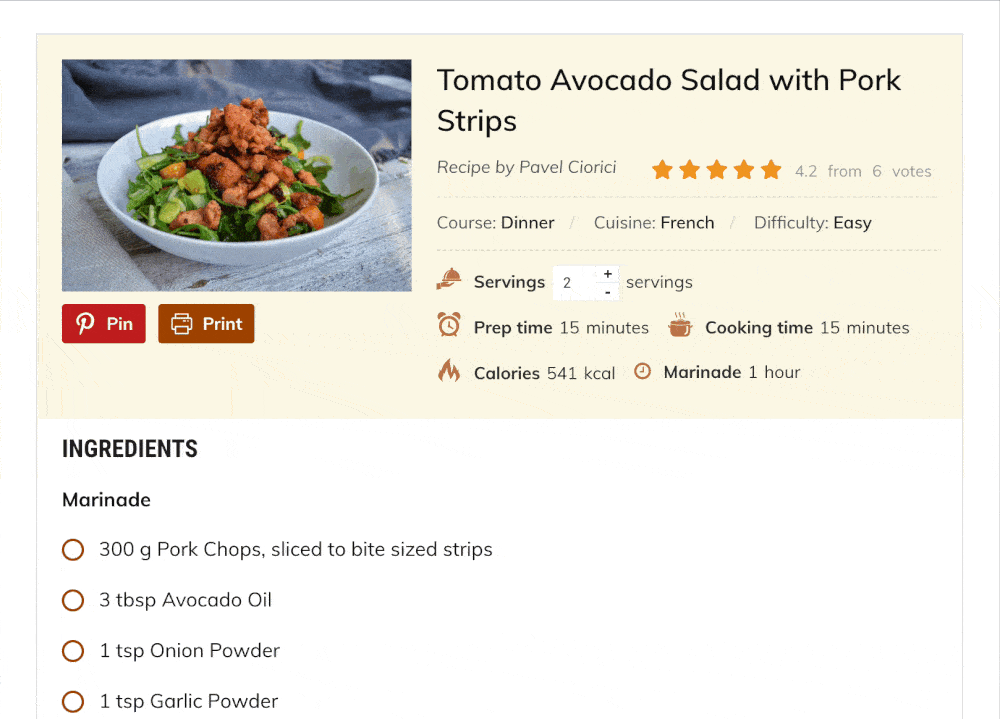This screenshot has height=719, width=1000.
Task: Tick the Avocado Oil ingredient circle
Action: pyautogui.click(x=73, y=600)
